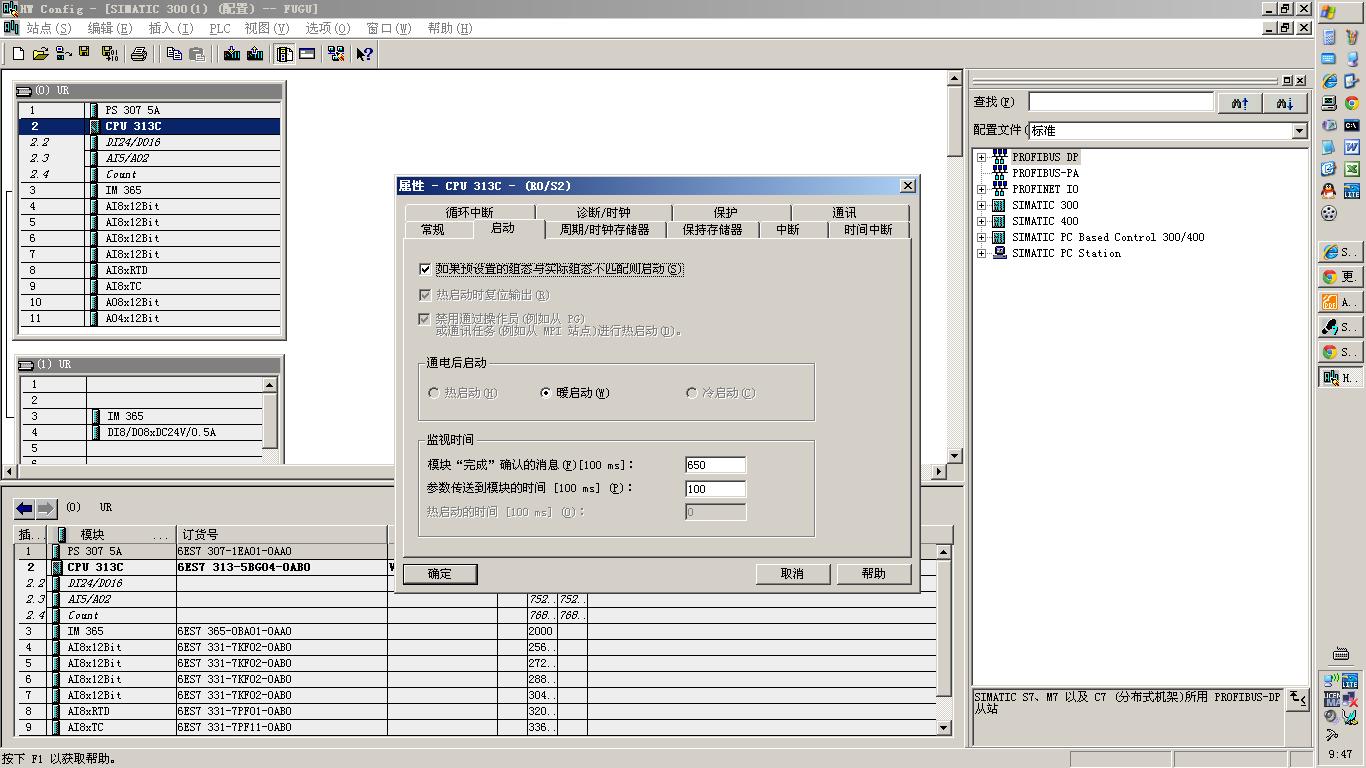The width and height of the screenshot is (1366, 768).
Task: Click the Copy toolbar icon
Action: [174, 54]
